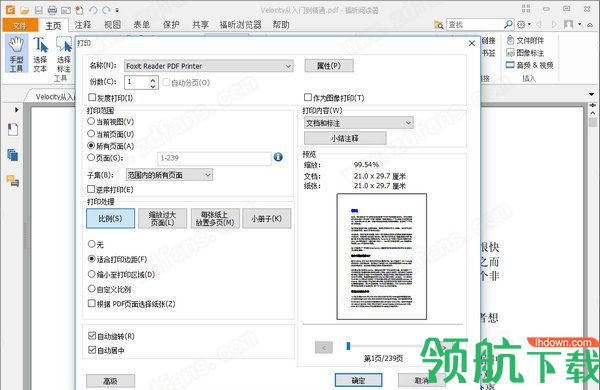
Task: Select the Select Text tool (选择文本)
Action: point(40,54)
